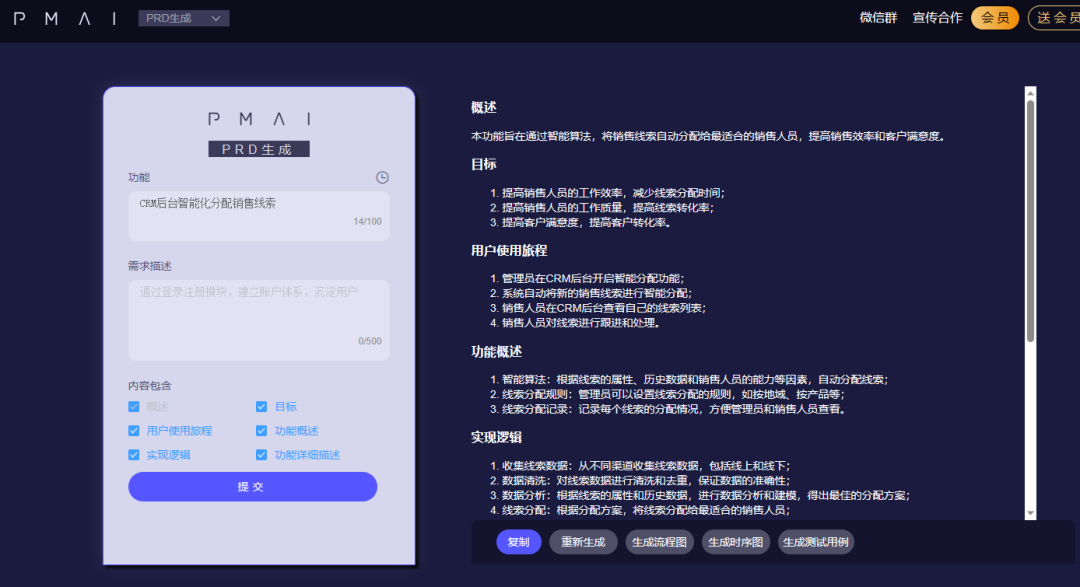Uncheck the 目标 content checkbox
Viewport: 1080px width, 587px height.
pyautogui.click(x=261, y=406)
